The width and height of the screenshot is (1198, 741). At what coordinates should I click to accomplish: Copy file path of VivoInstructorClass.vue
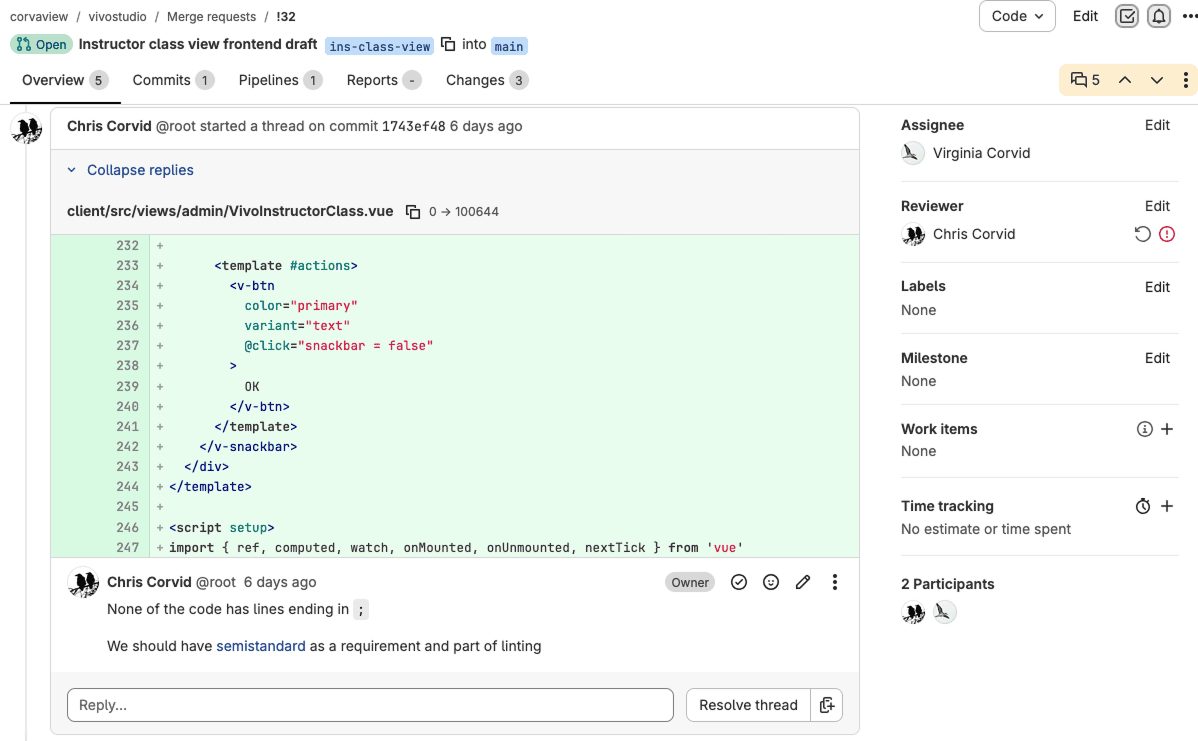pos(413,212)
